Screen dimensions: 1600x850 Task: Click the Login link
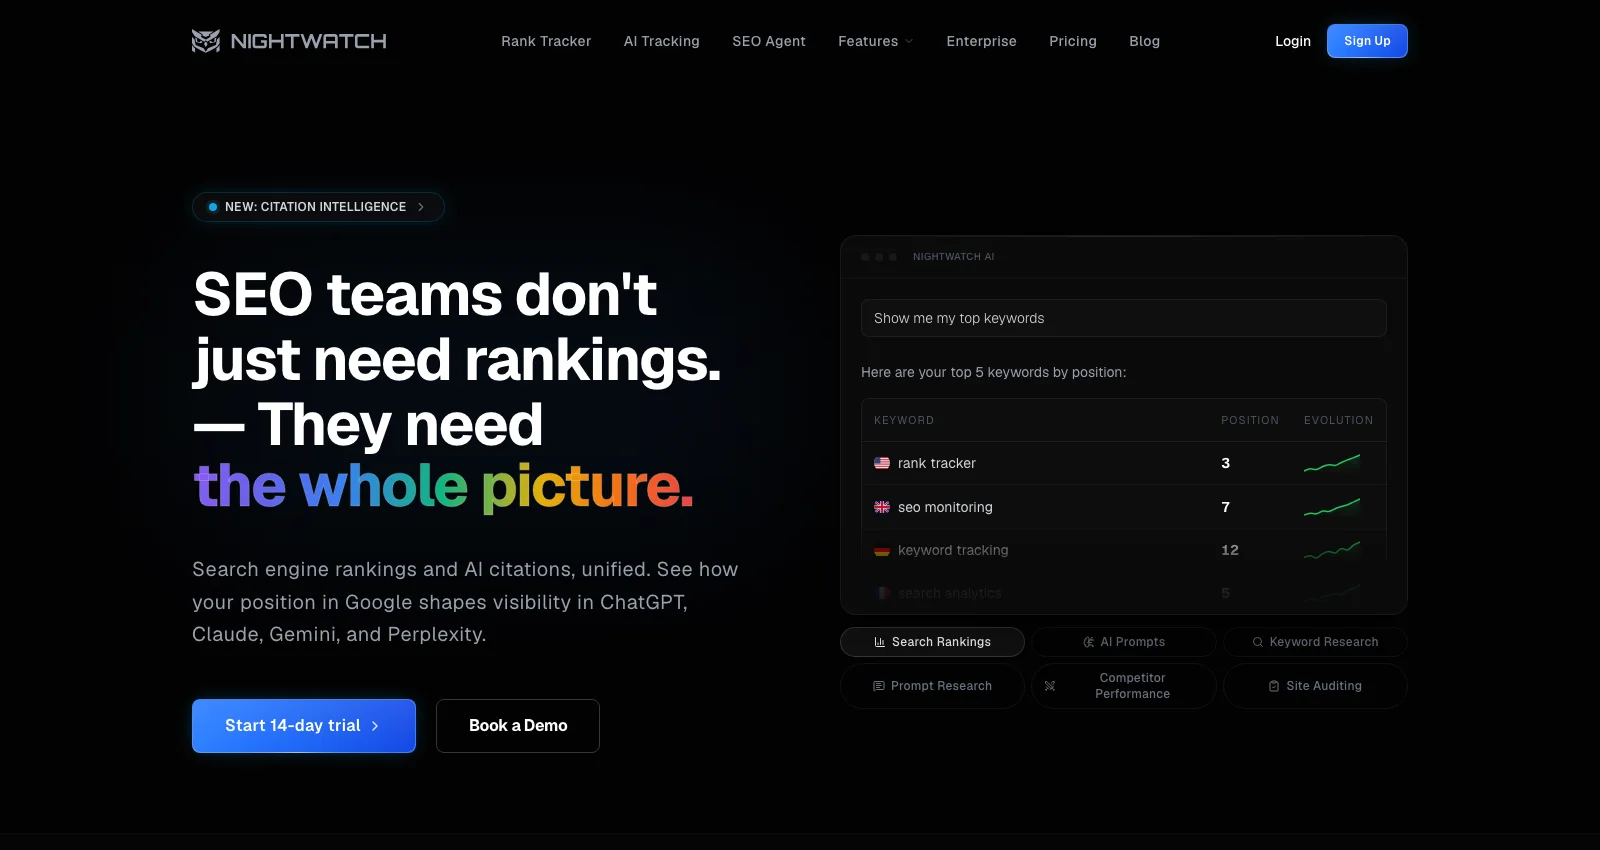pyautogui.click(x=1293, y=41)
